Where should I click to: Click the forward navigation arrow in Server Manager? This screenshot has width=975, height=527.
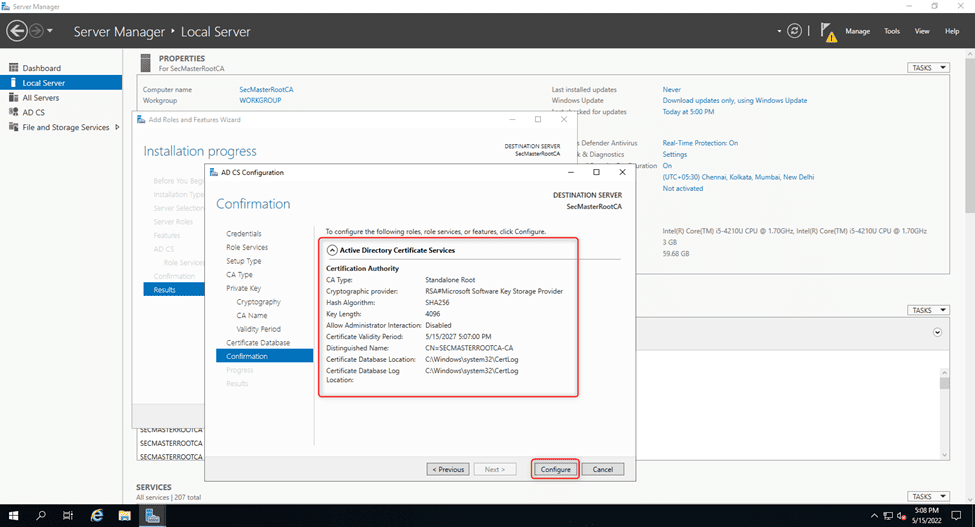(x=36, y=30)
